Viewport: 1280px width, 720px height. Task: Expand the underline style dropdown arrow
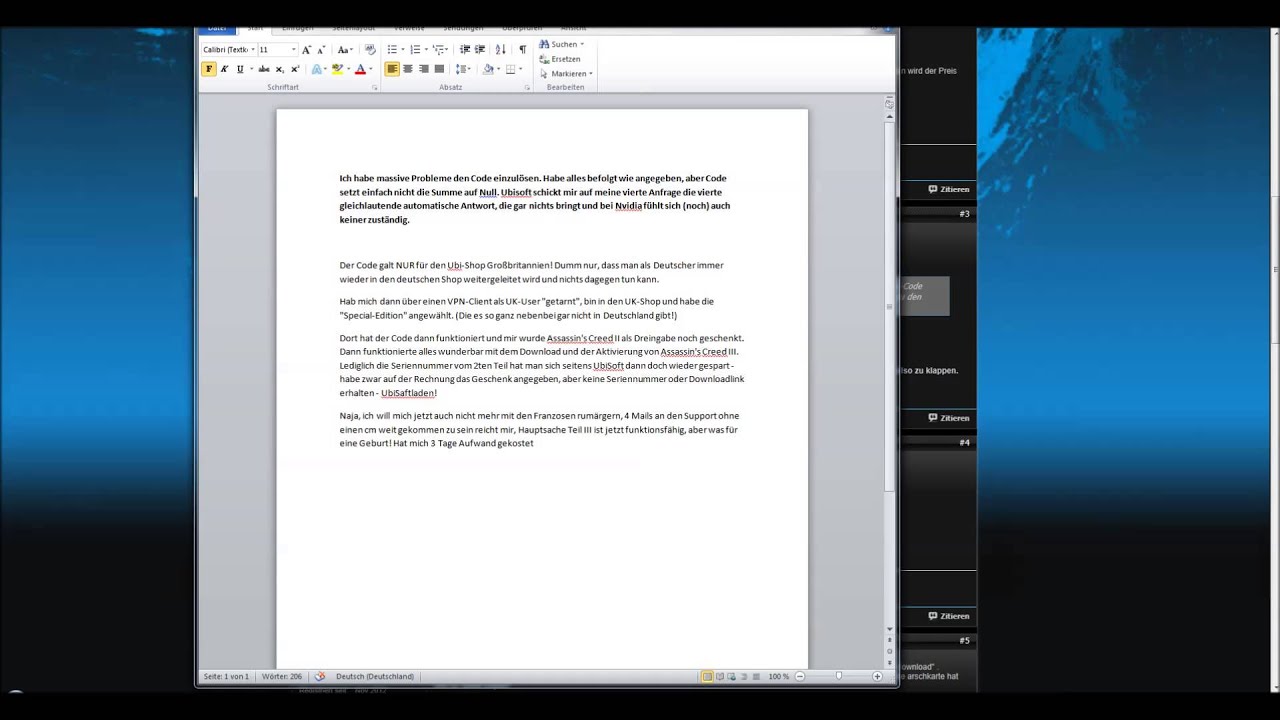[x=250, y=69]
